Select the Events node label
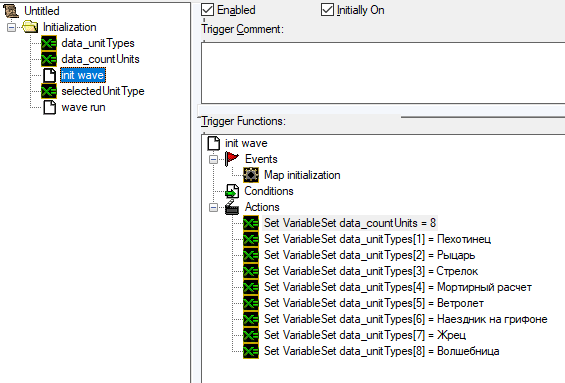The height and width of the screenshot is (383, 565). point(261,159)
